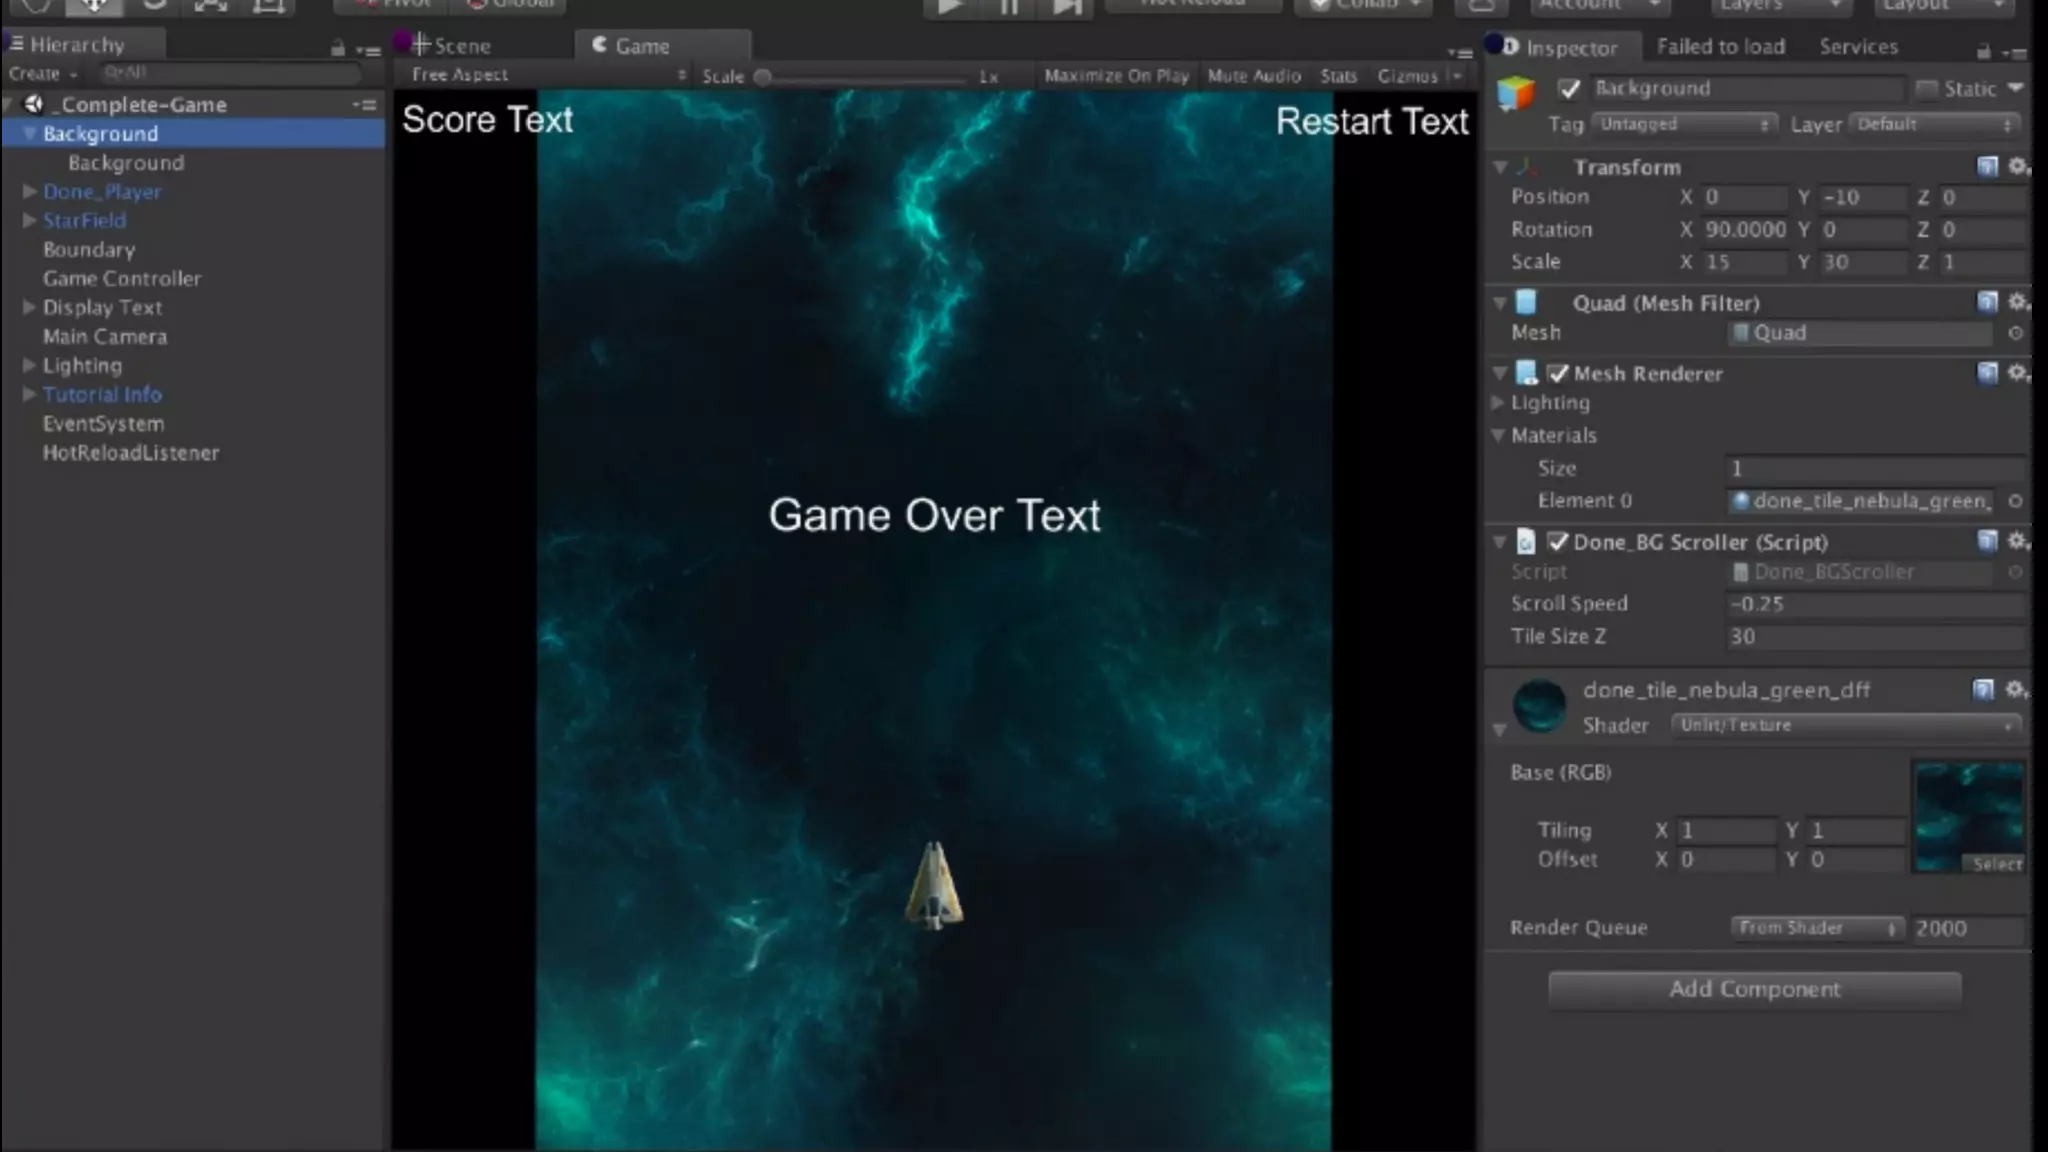Click the Add Component button

pyautogui.click(x=1754, y=989)
